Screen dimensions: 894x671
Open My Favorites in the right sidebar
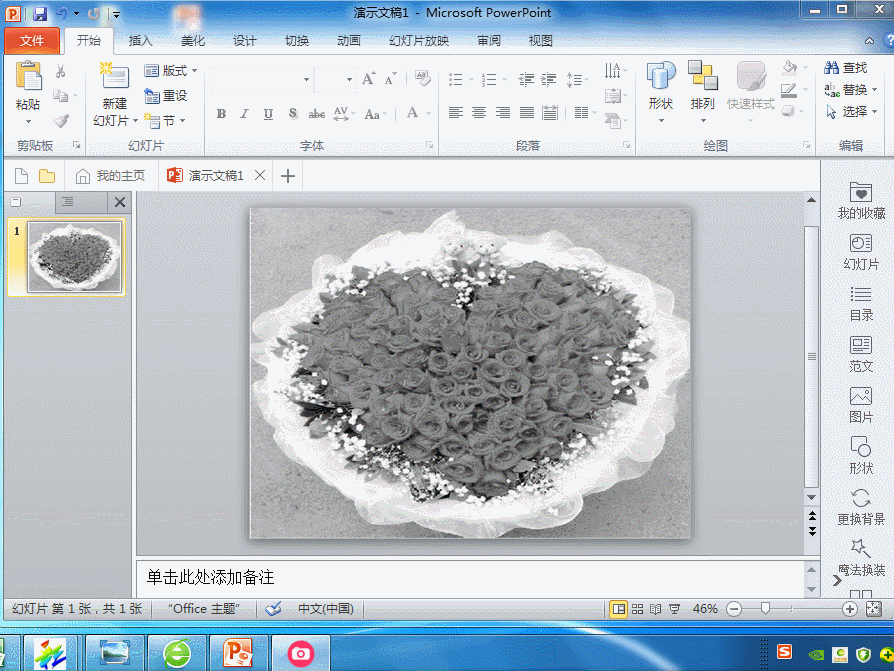pyautogui.click(x=861, y=201)
